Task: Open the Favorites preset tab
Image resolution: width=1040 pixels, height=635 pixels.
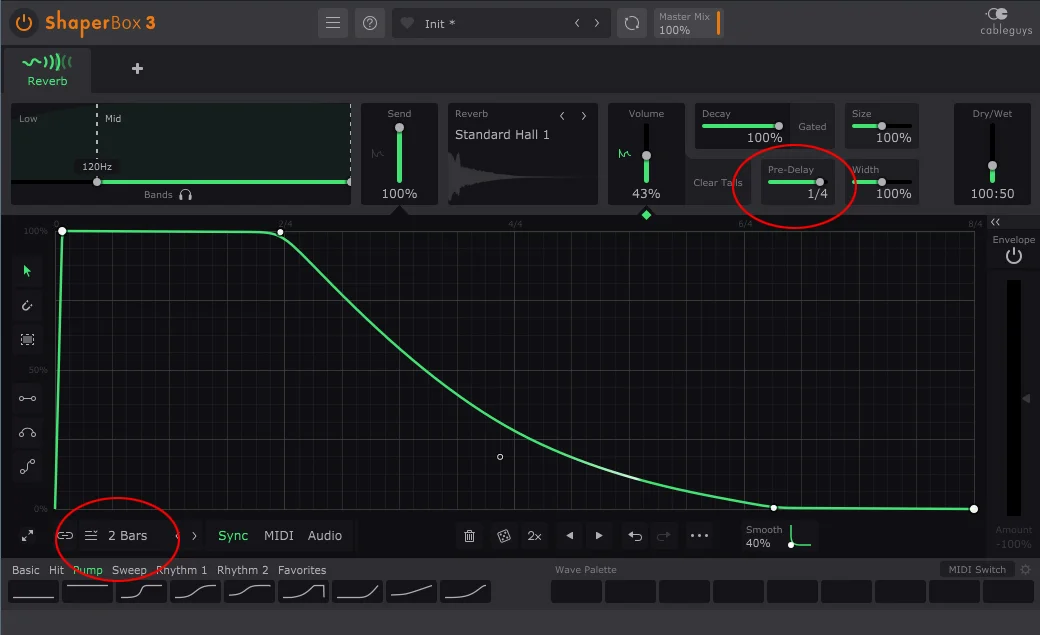Action: pyautogui.click(x=302, y=570)
